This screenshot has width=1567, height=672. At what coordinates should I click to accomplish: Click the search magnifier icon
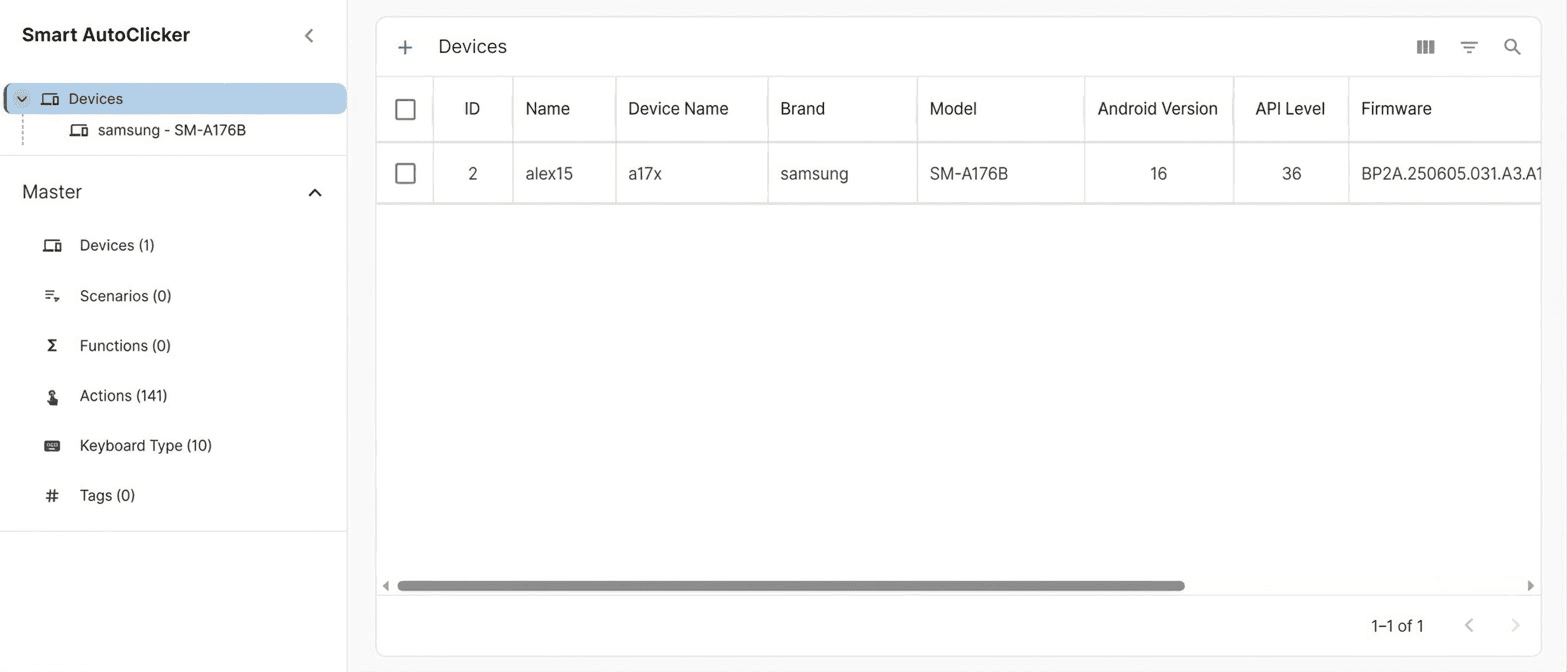pos(1513,47)
